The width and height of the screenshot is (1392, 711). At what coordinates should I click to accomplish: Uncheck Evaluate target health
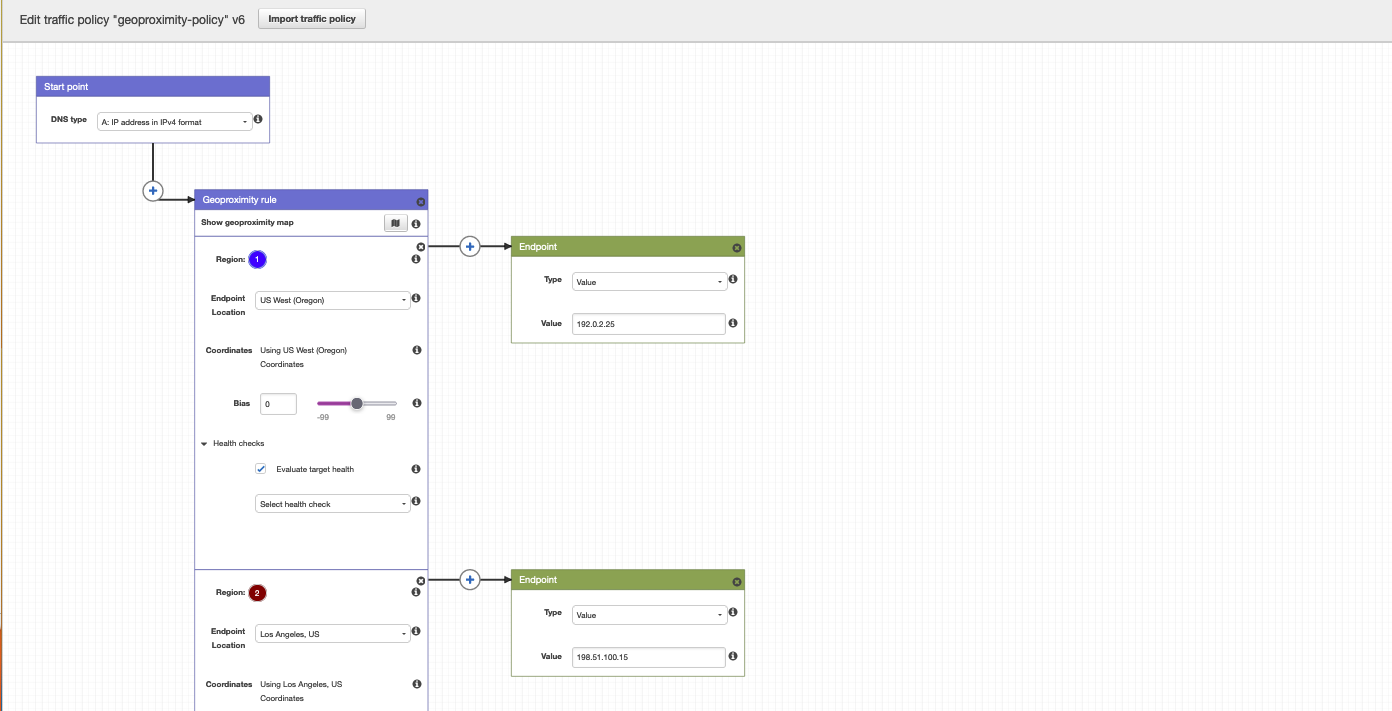[260, 468]
